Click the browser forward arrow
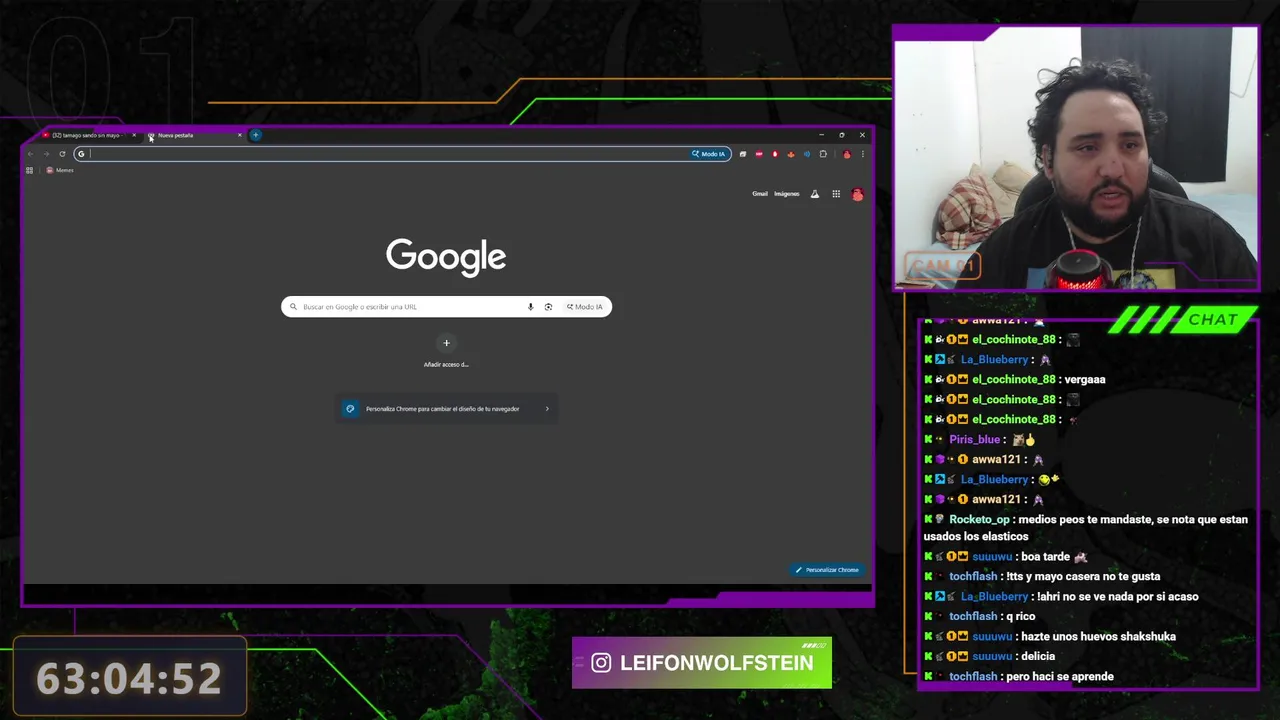Viewport: 1280px width, 720px height. [x=46, y=154]
